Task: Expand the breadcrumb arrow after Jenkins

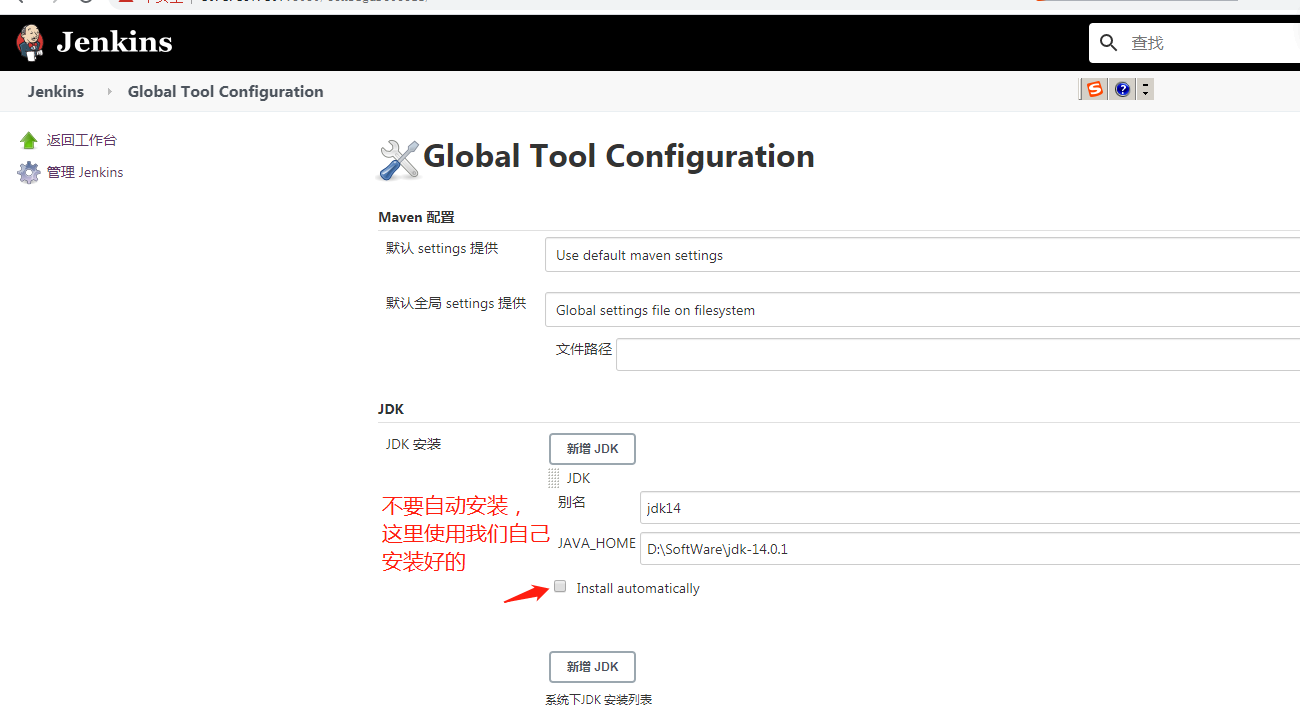Action: [x=109, y=92]
